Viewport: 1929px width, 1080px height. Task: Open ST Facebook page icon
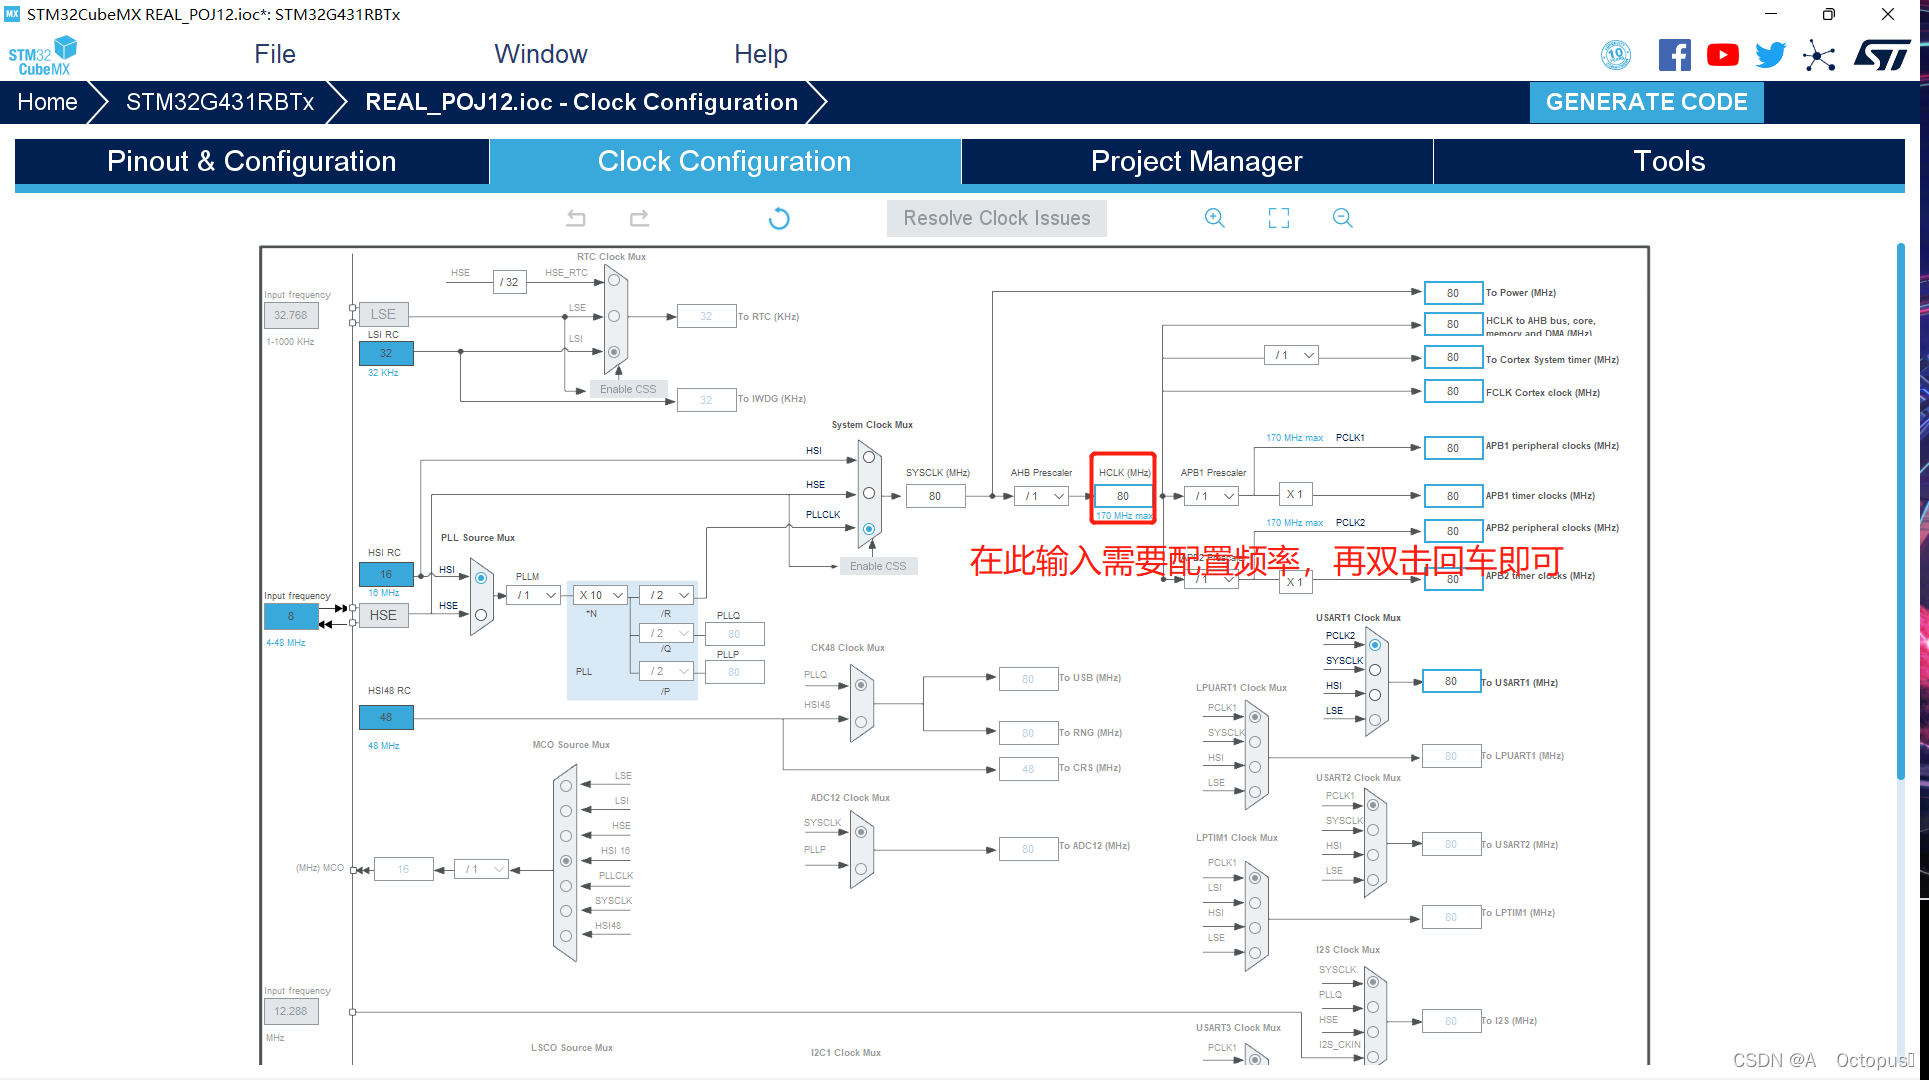click(1674, 55)
